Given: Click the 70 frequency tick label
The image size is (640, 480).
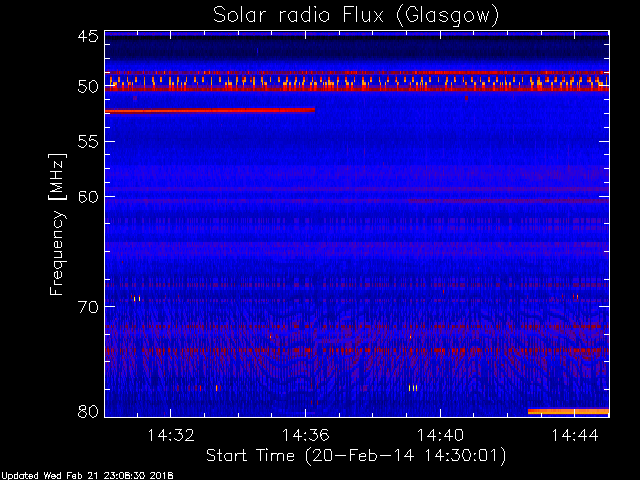Looking at the screenshot, I should tap(88, 307).
